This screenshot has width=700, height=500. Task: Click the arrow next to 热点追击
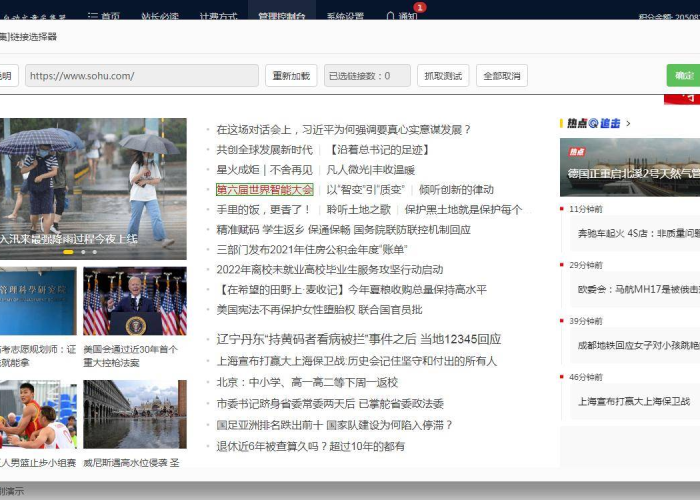(628, 123)
